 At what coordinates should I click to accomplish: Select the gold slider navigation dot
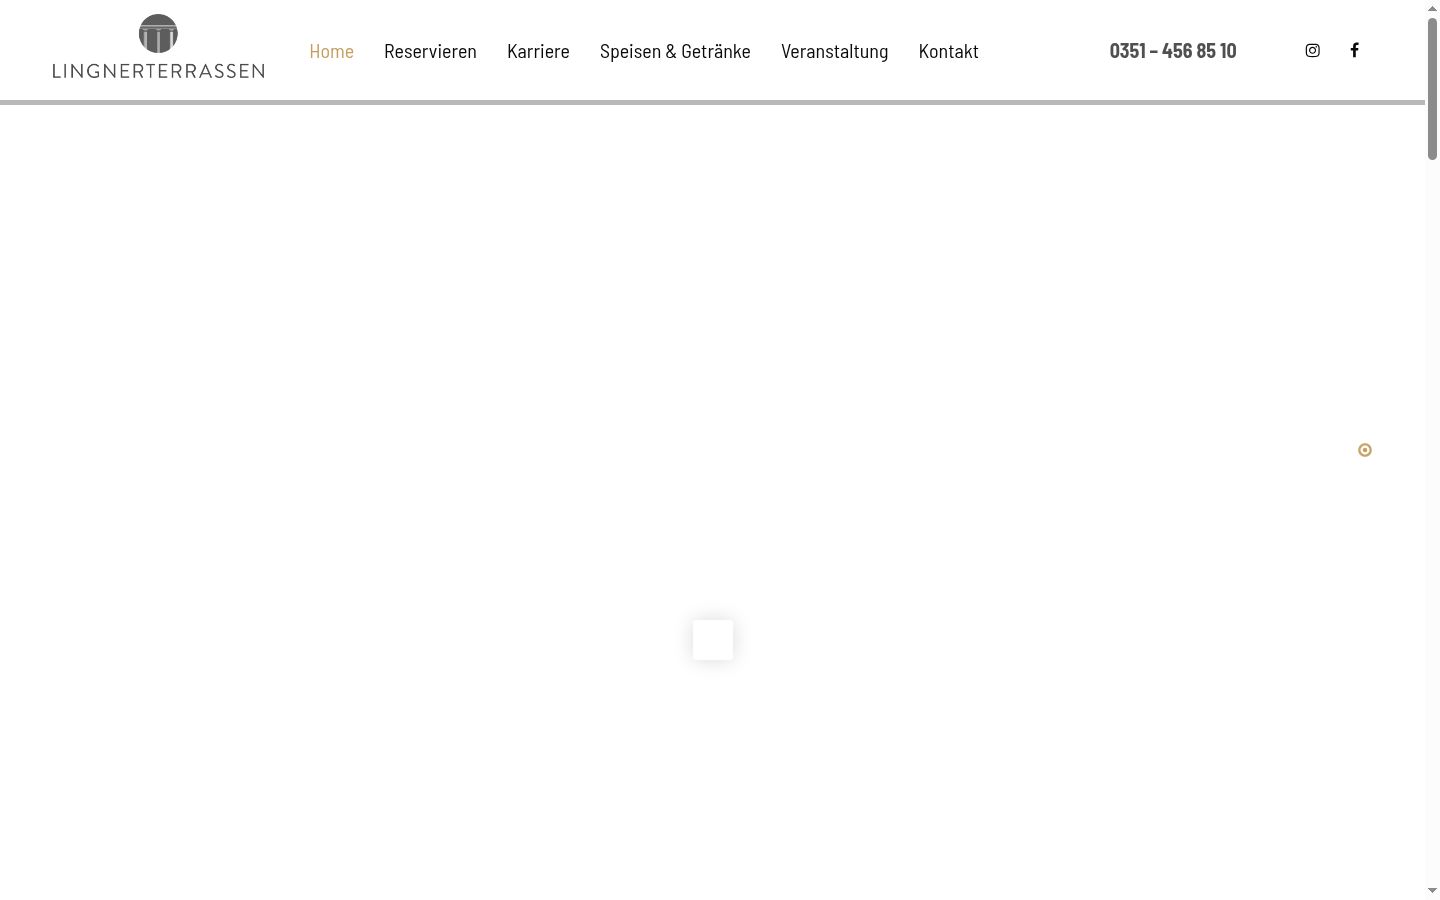[x=1365, y=450]
